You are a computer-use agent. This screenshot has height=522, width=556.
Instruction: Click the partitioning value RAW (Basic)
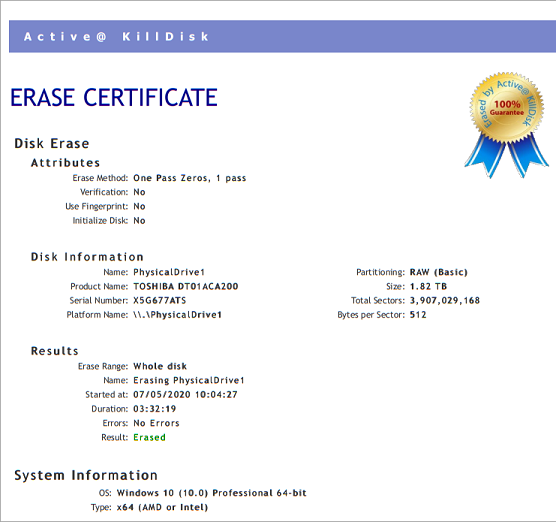439,272
